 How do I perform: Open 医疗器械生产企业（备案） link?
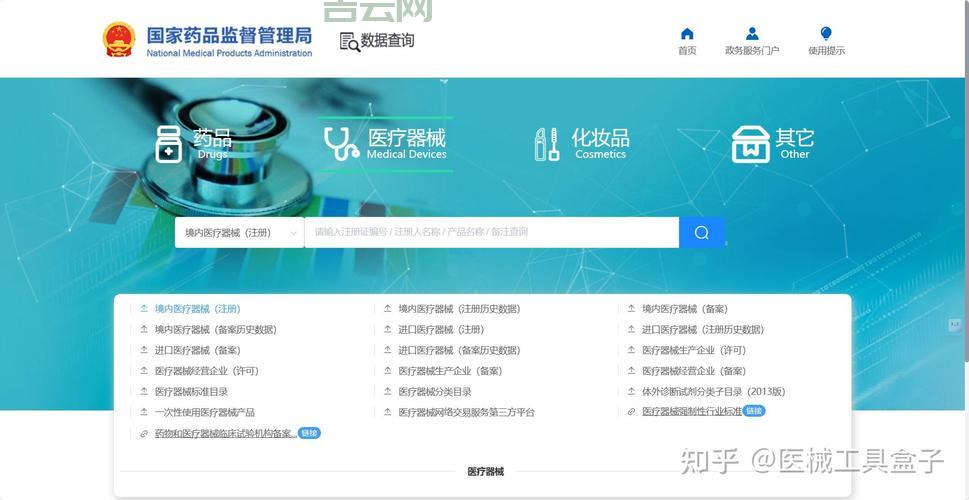coord(451,371)
